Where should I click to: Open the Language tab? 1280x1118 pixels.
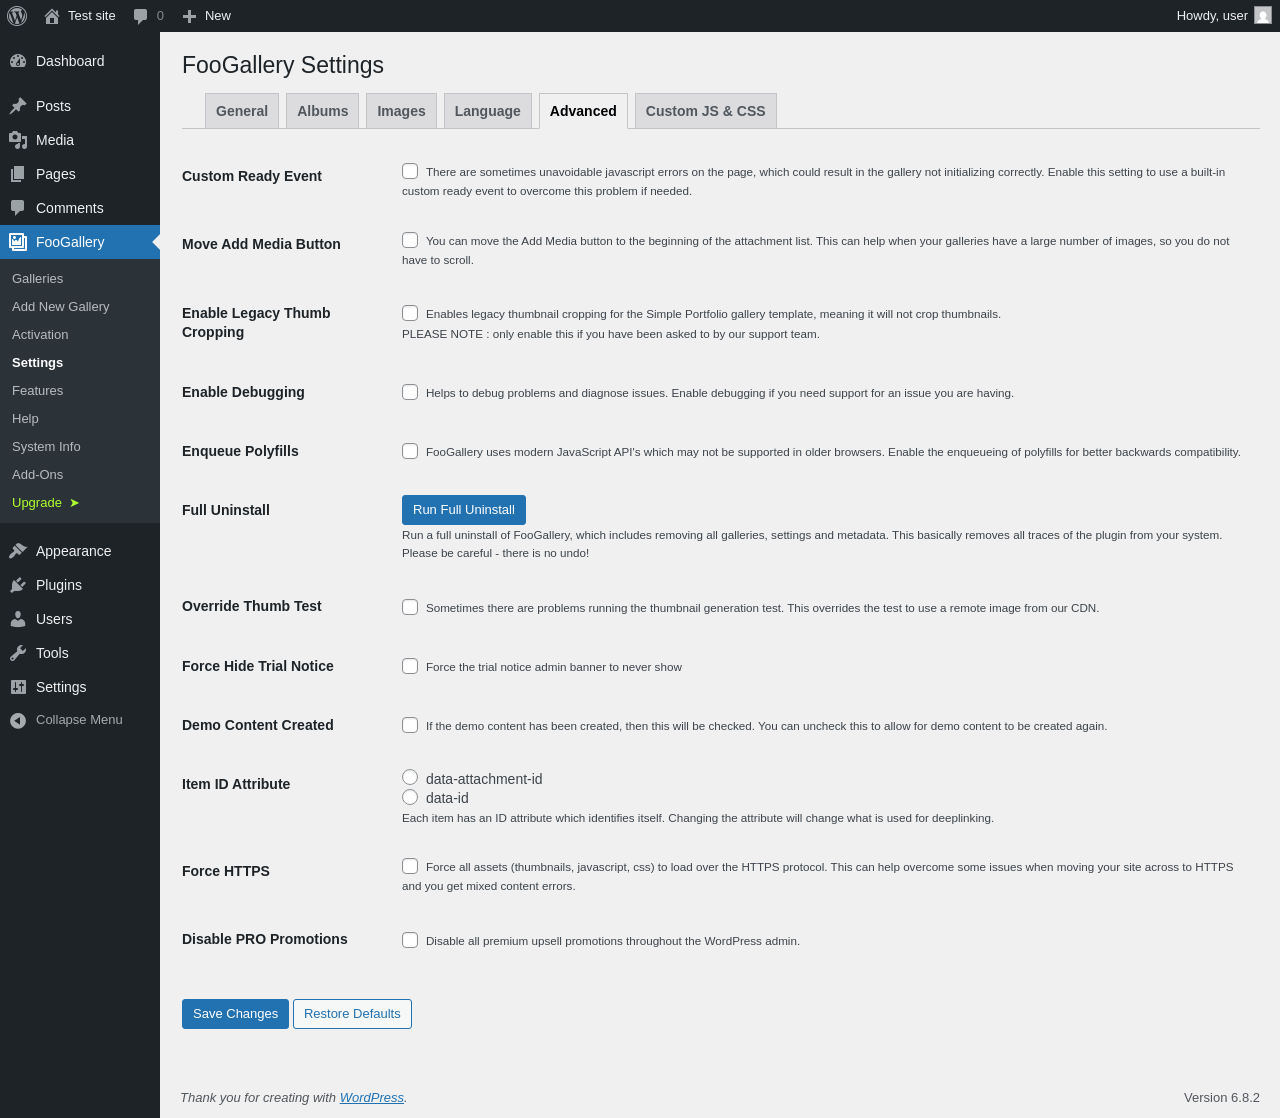[488, 111]
